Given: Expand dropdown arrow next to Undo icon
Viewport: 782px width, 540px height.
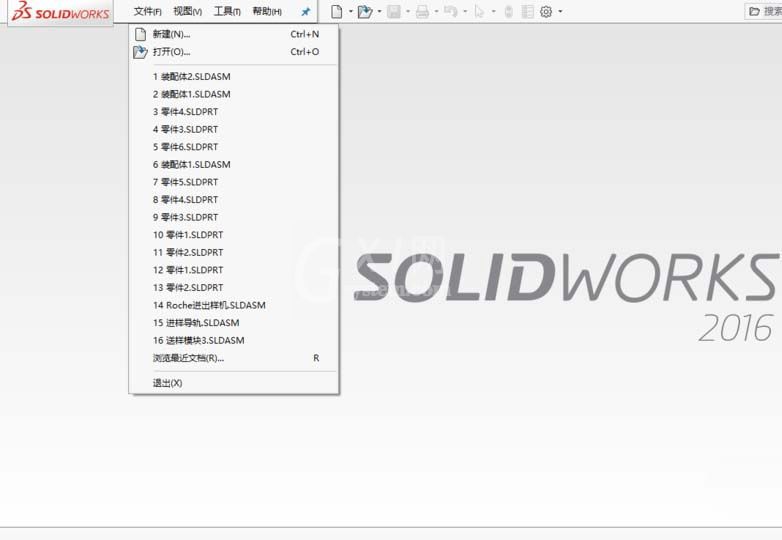Looking at the screenshot, I should [465, 11].
